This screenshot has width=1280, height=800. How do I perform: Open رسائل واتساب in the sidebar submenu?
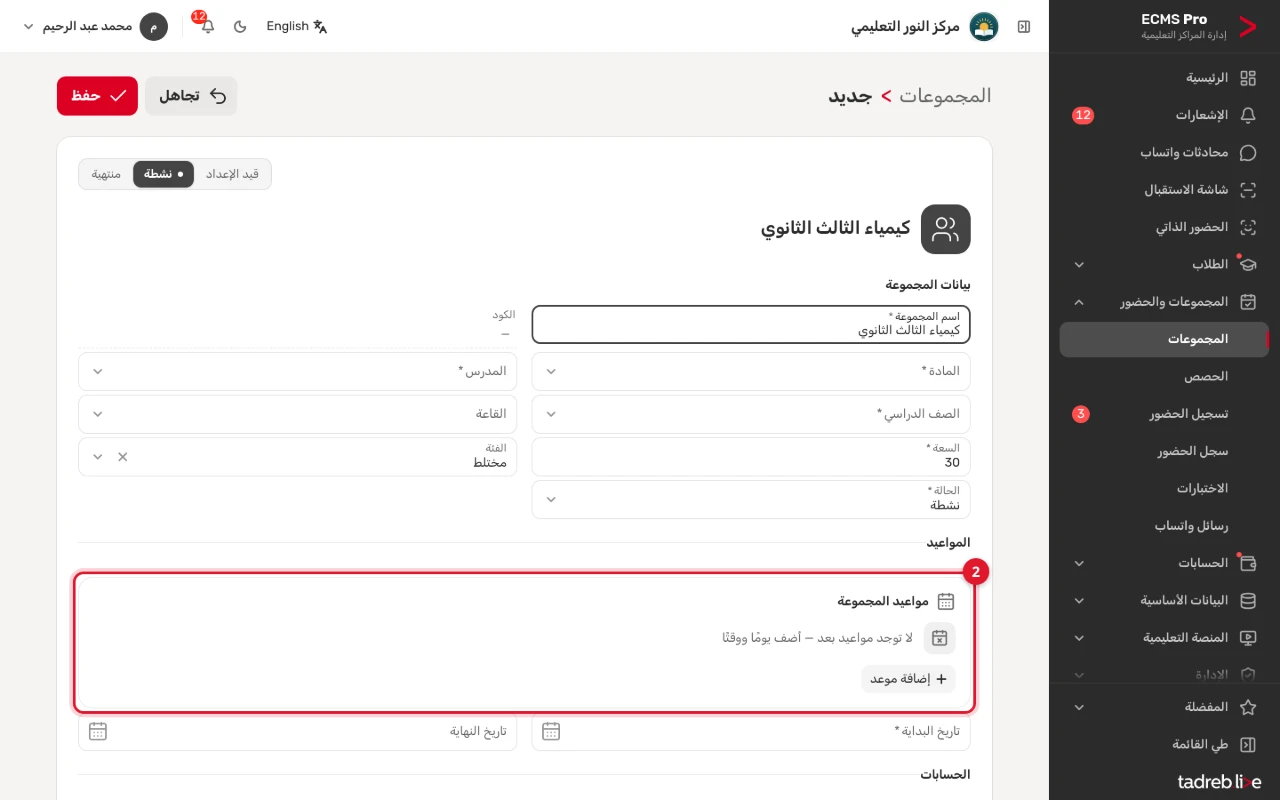(1164, 526)
